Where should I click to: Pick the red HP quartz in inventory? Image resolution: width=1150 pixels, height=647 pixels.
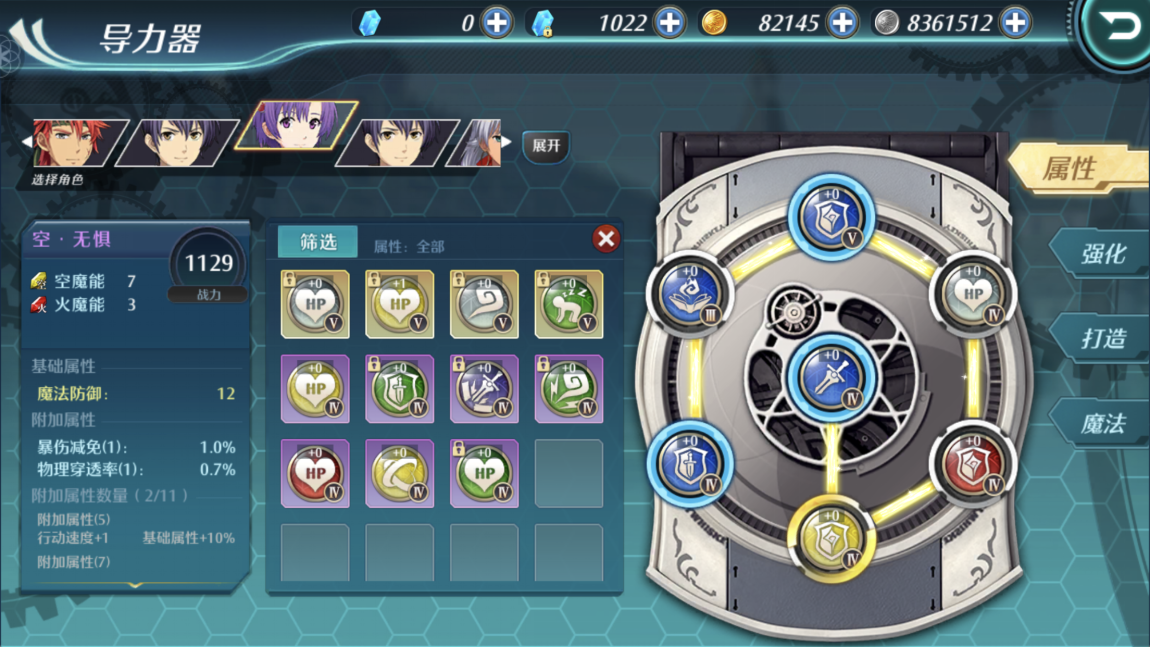(x=315, y=474)
